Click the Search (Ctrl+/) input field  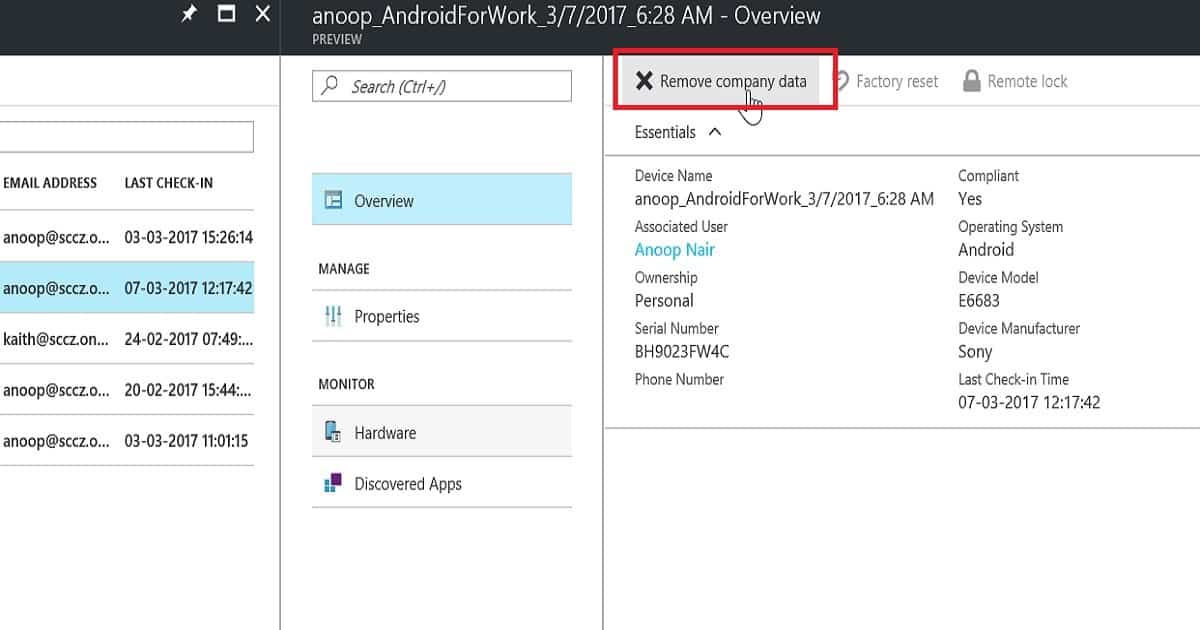442,86
